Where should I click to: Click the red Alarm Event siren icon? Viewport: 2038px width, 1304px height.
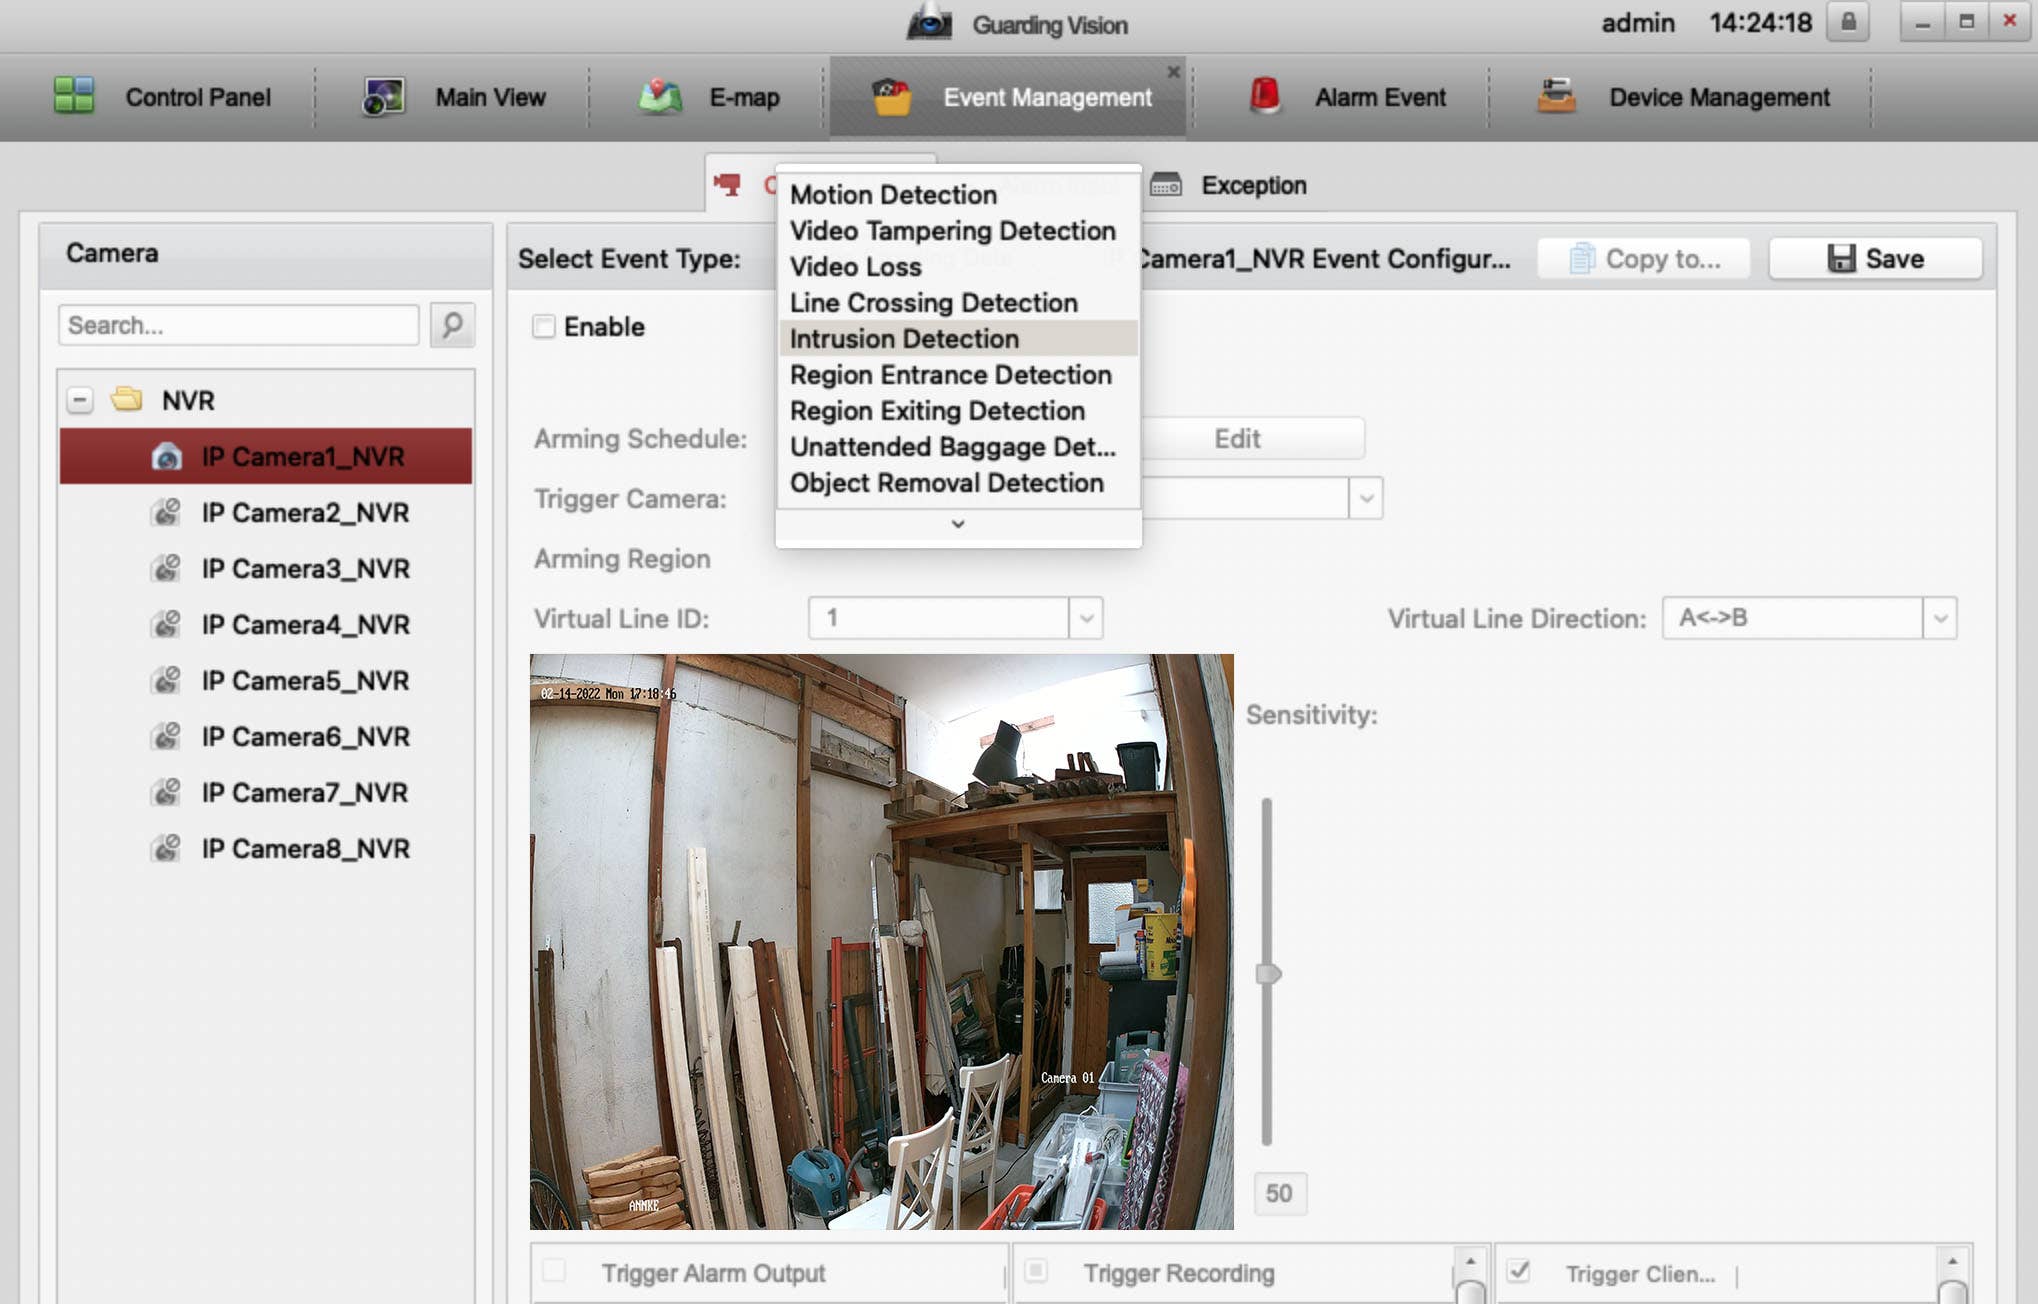point(1265,96)
